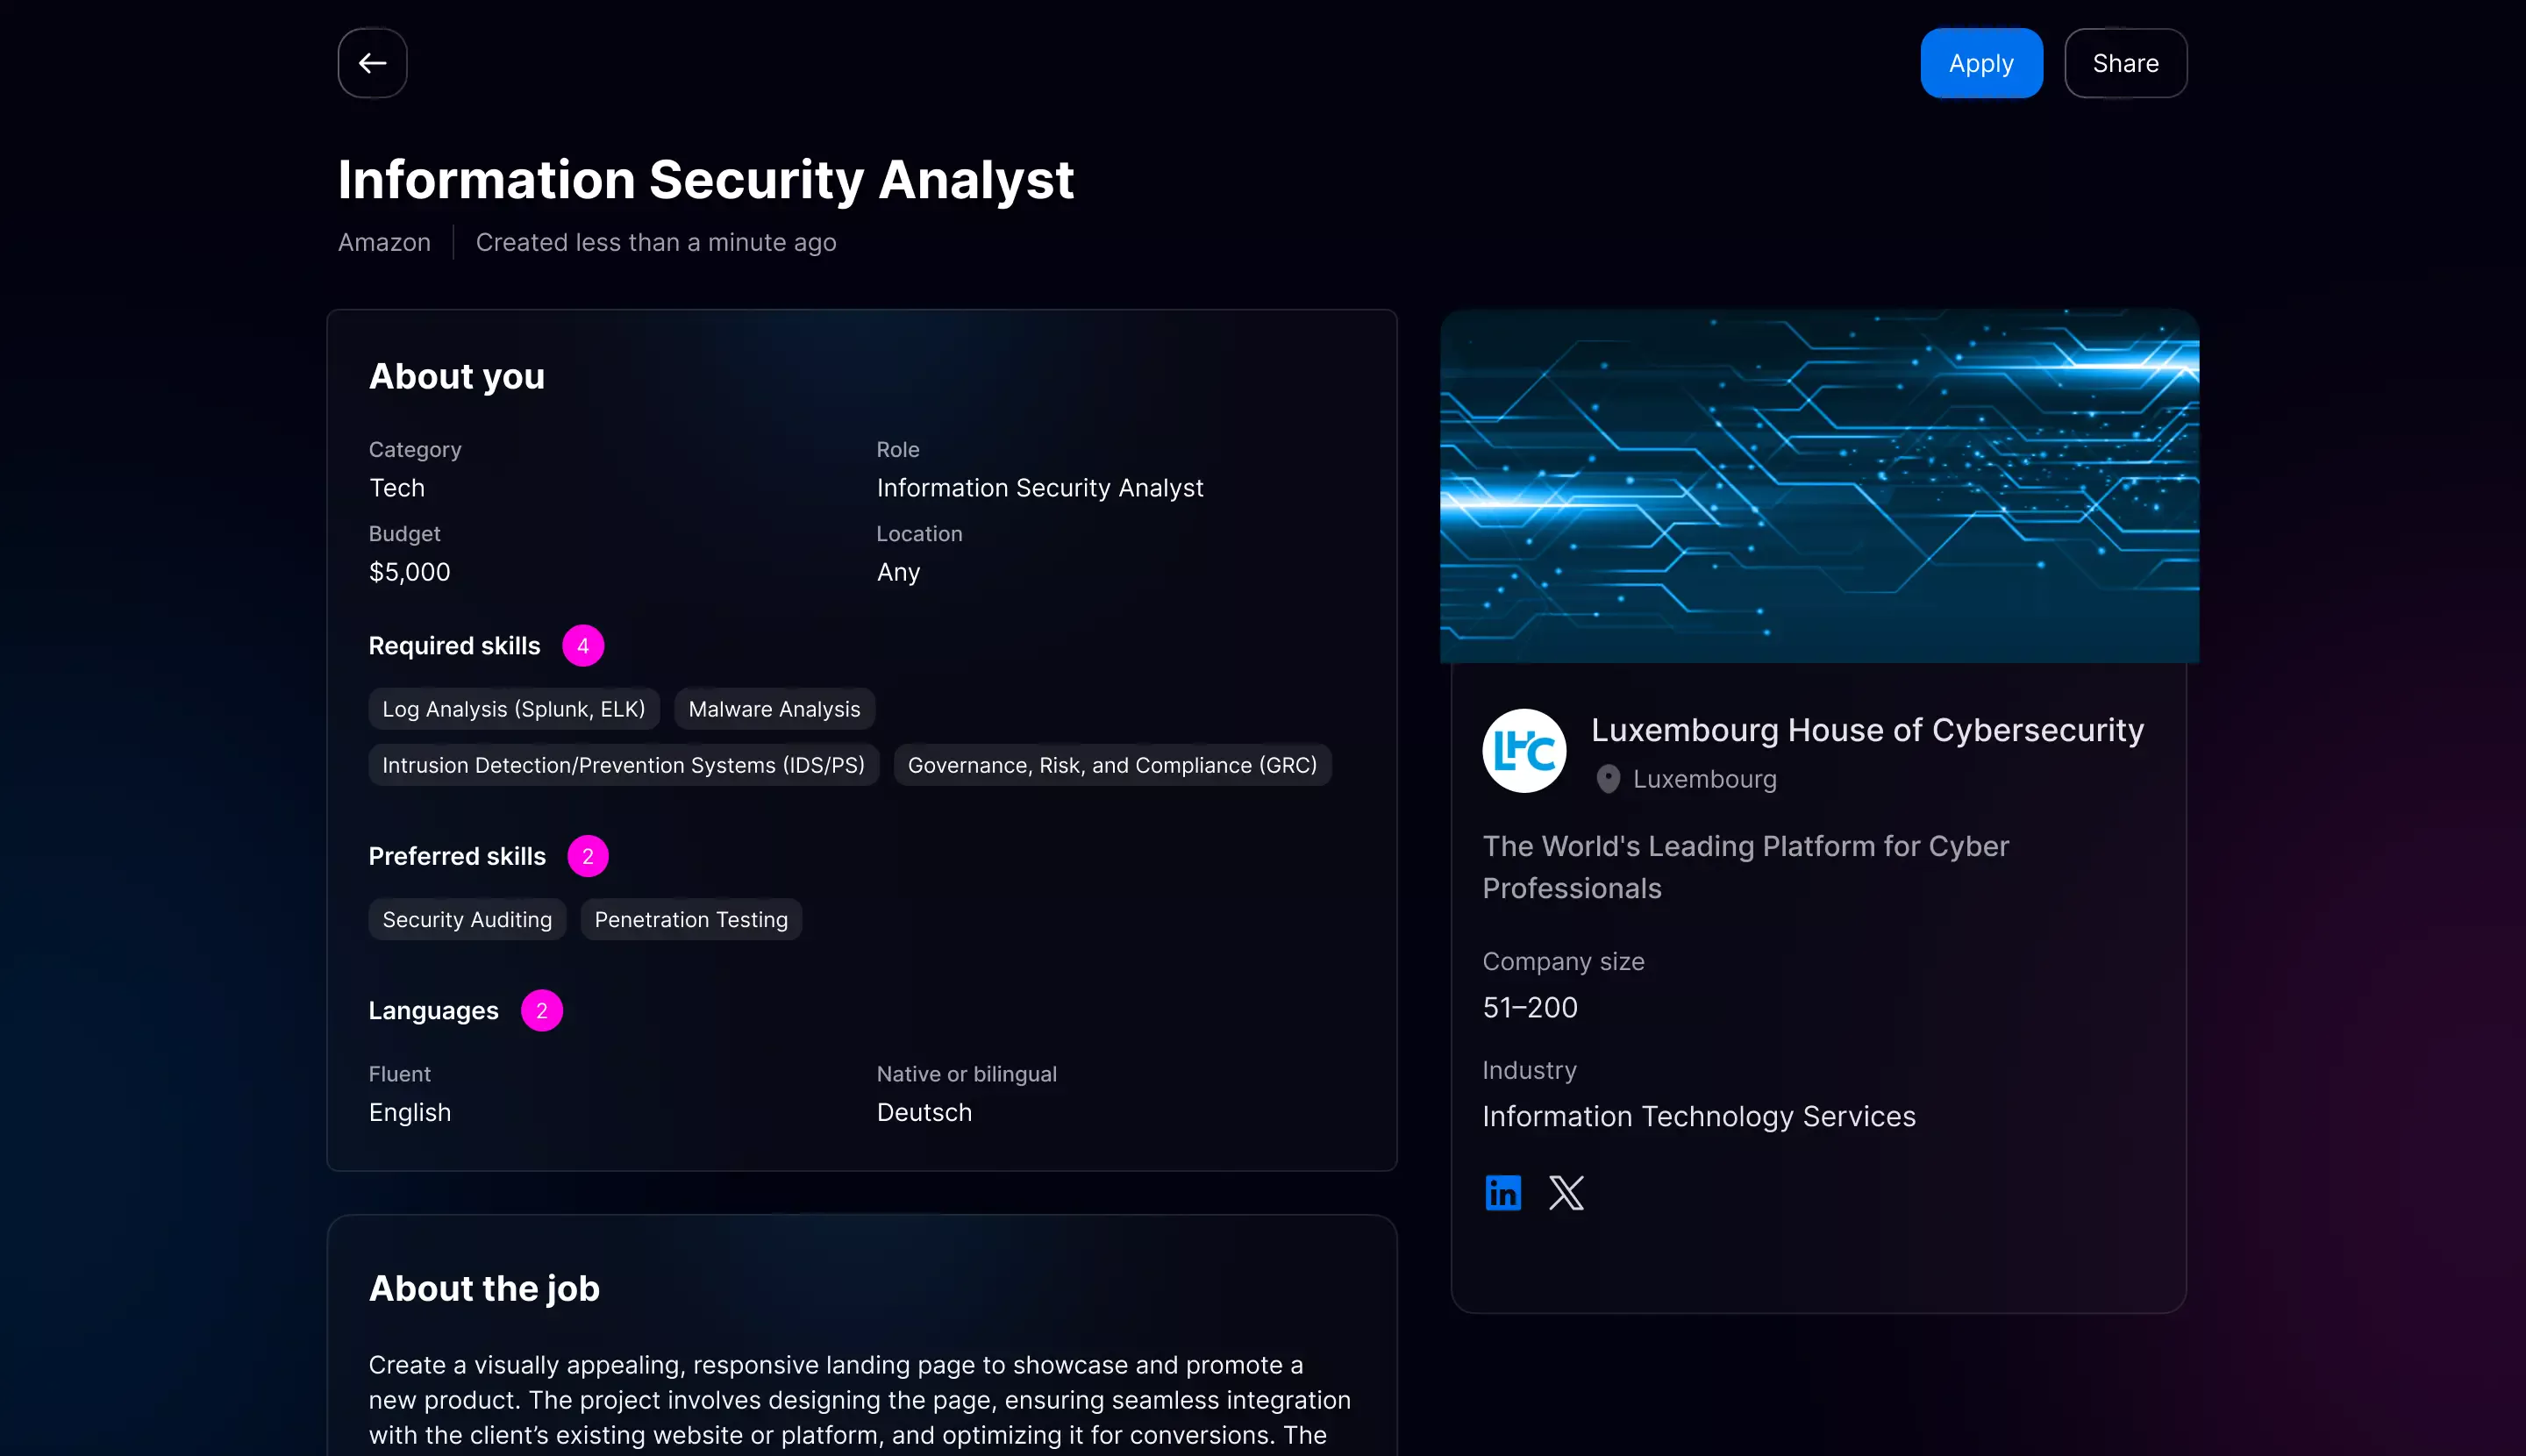This screenshot has height=1456, width=2526.
Task: Select the Penetration Testing skill tag
Action: (x=691, y=919)
